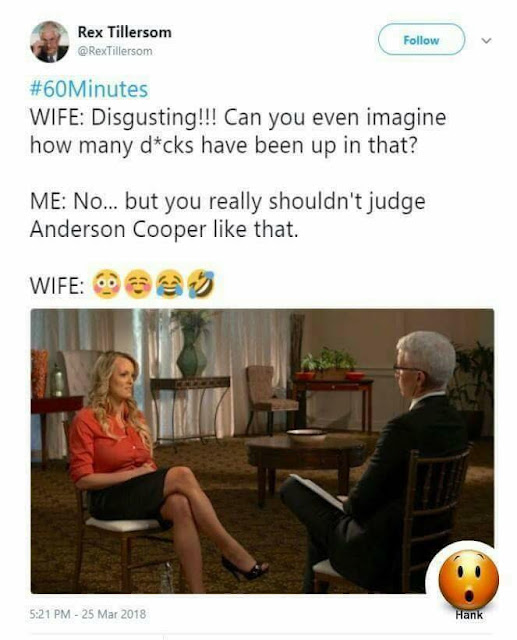Click the flushed face emoji after WIFE:
This screenshot has height=640, width=517.
tap(107, 284)
